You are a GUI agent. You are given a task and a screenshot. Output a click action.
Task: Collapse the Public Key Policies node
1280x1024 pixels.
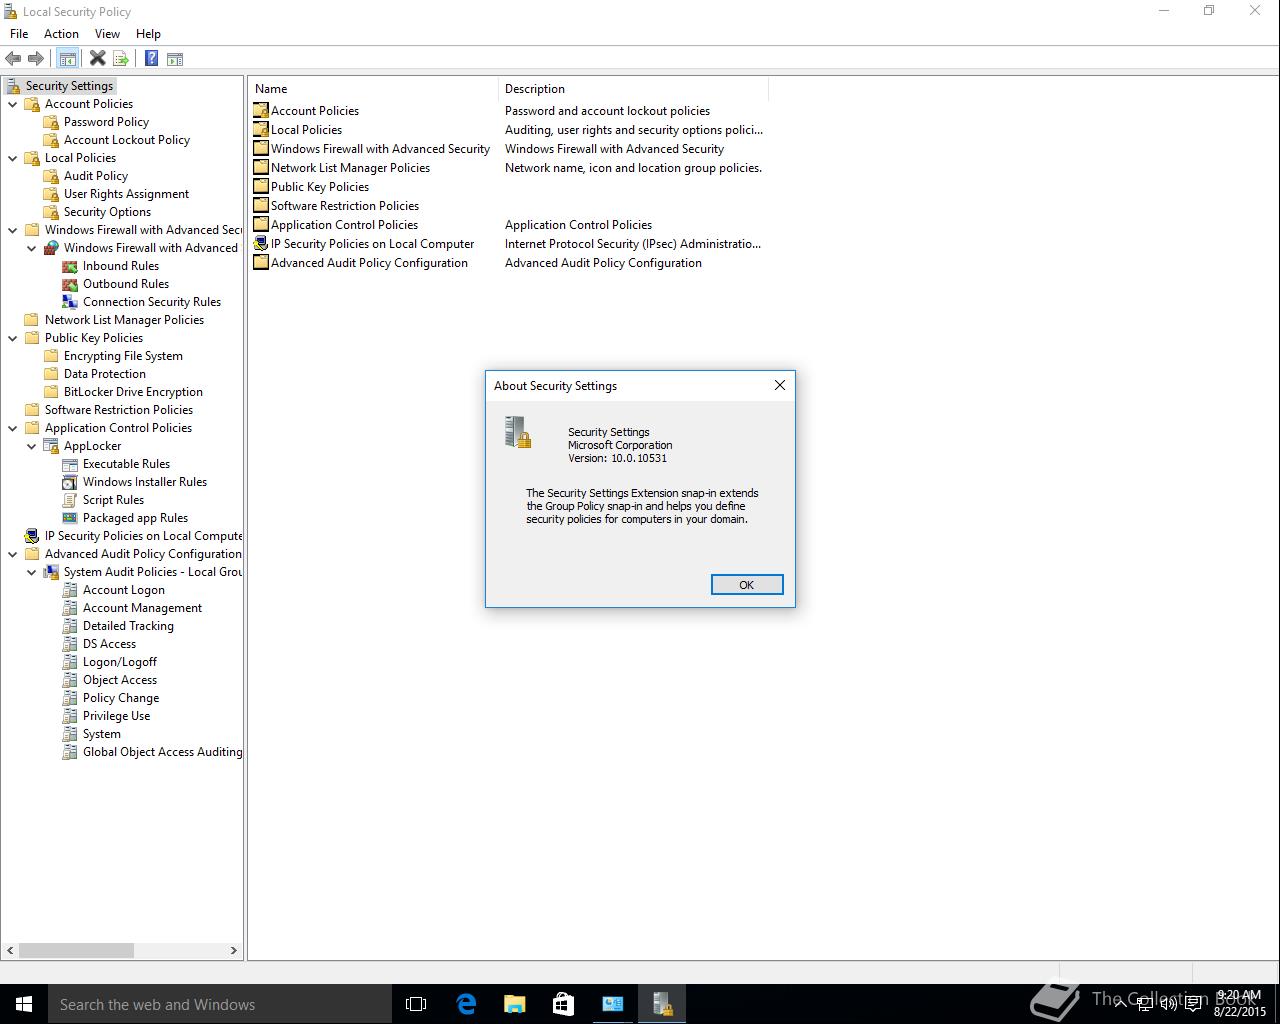click(x=13, y=338)
